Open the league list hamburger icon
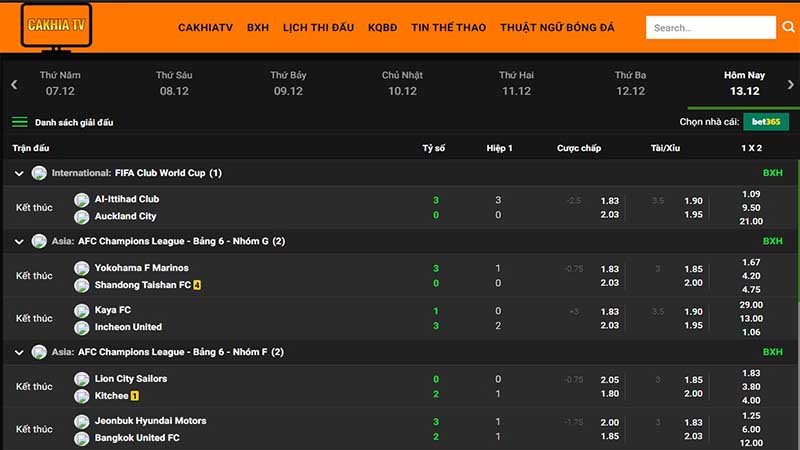 pos(20,122)
